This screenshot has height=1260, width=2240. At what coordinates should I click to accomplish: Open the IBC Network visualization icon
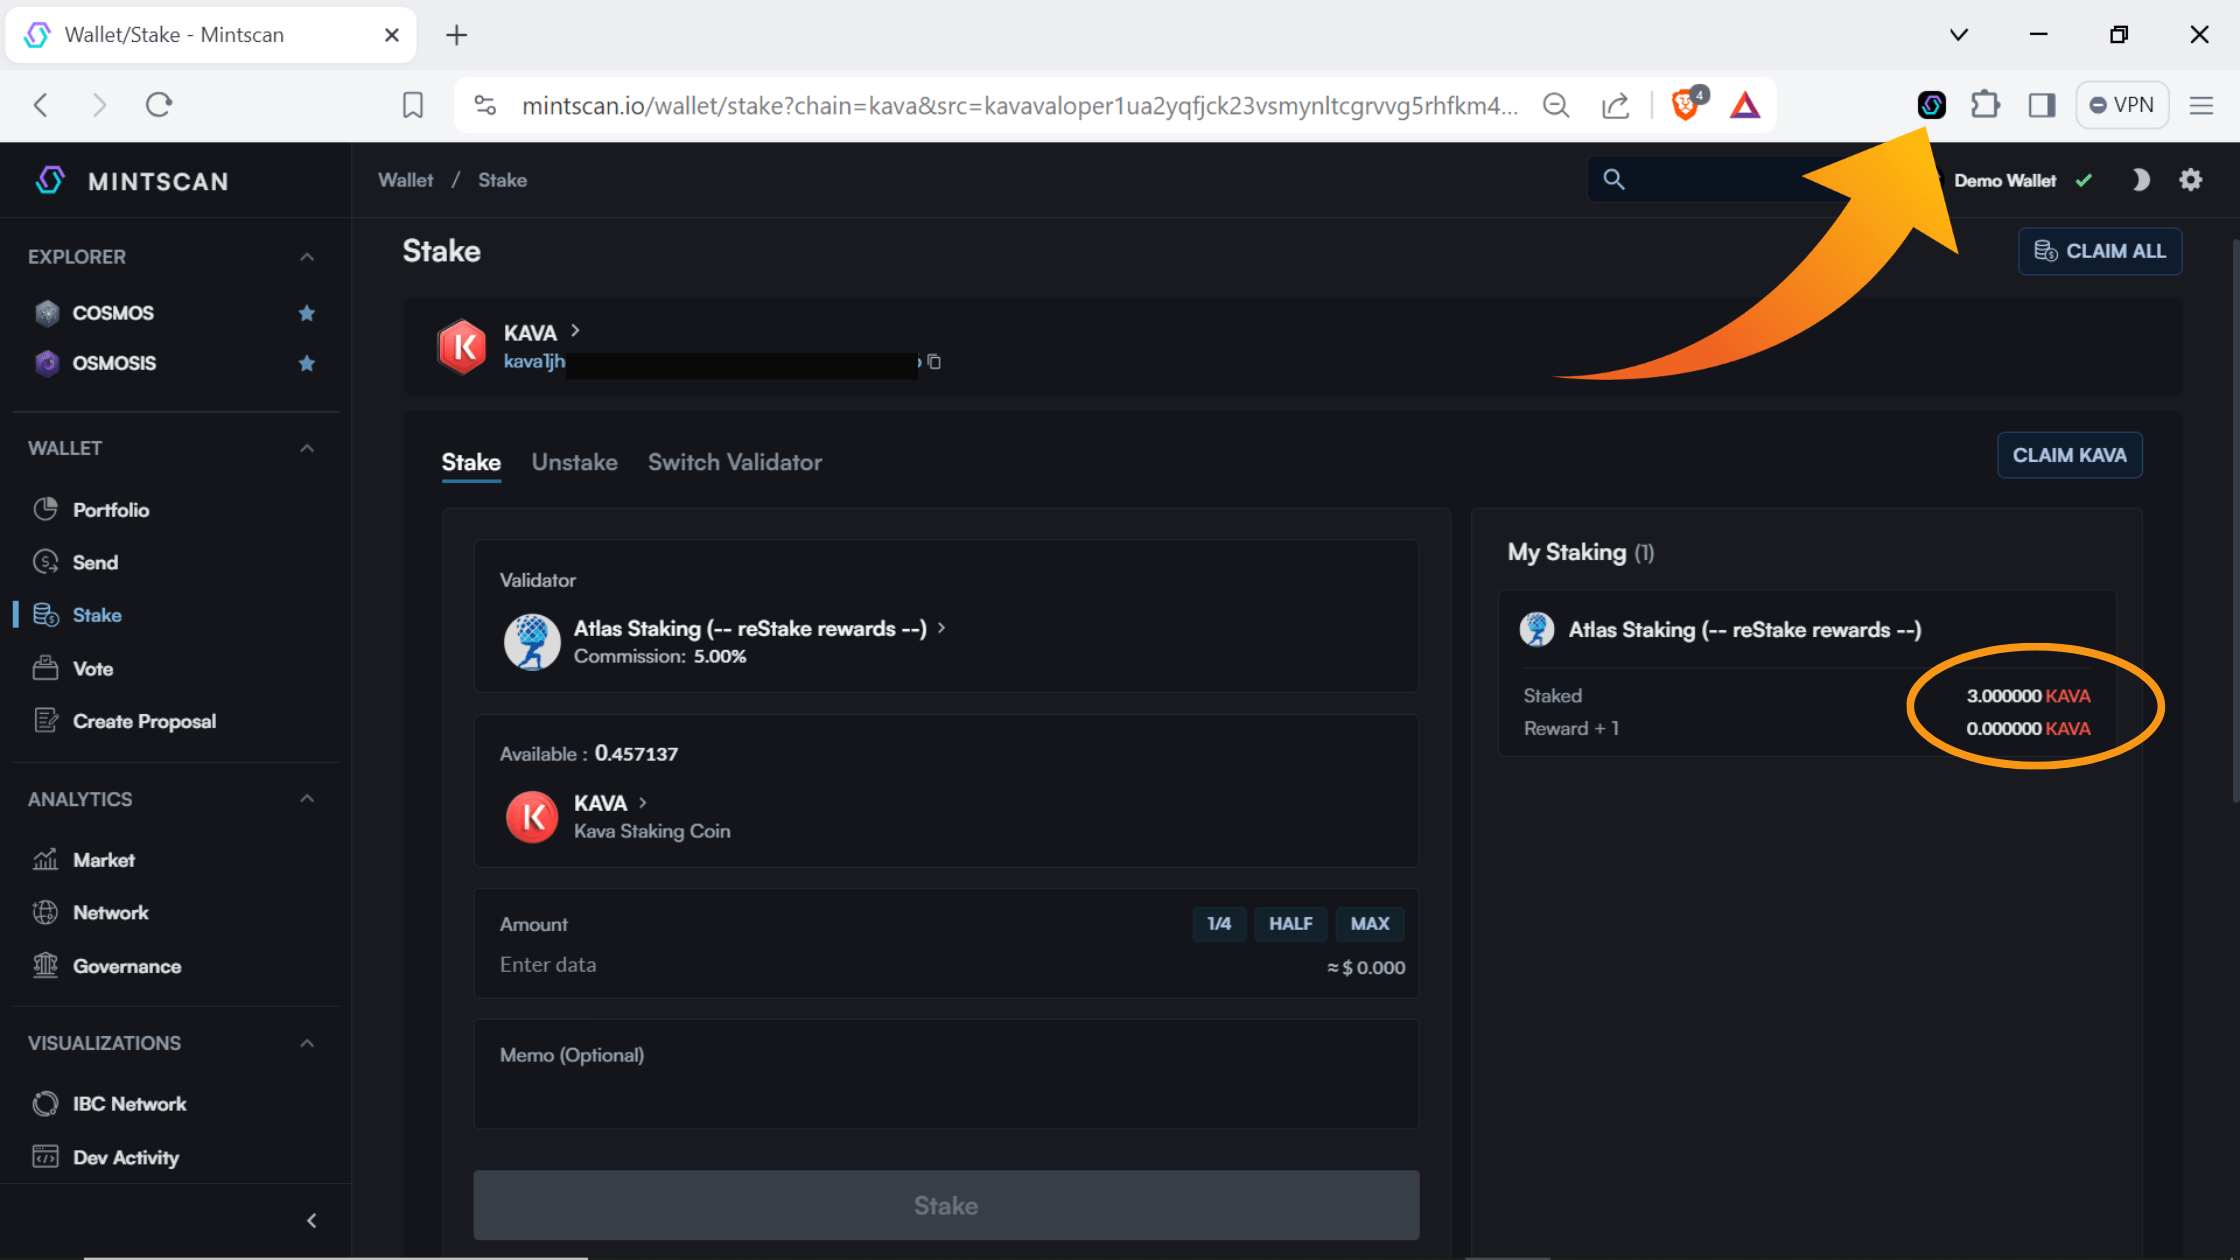tap(46, 1103)
